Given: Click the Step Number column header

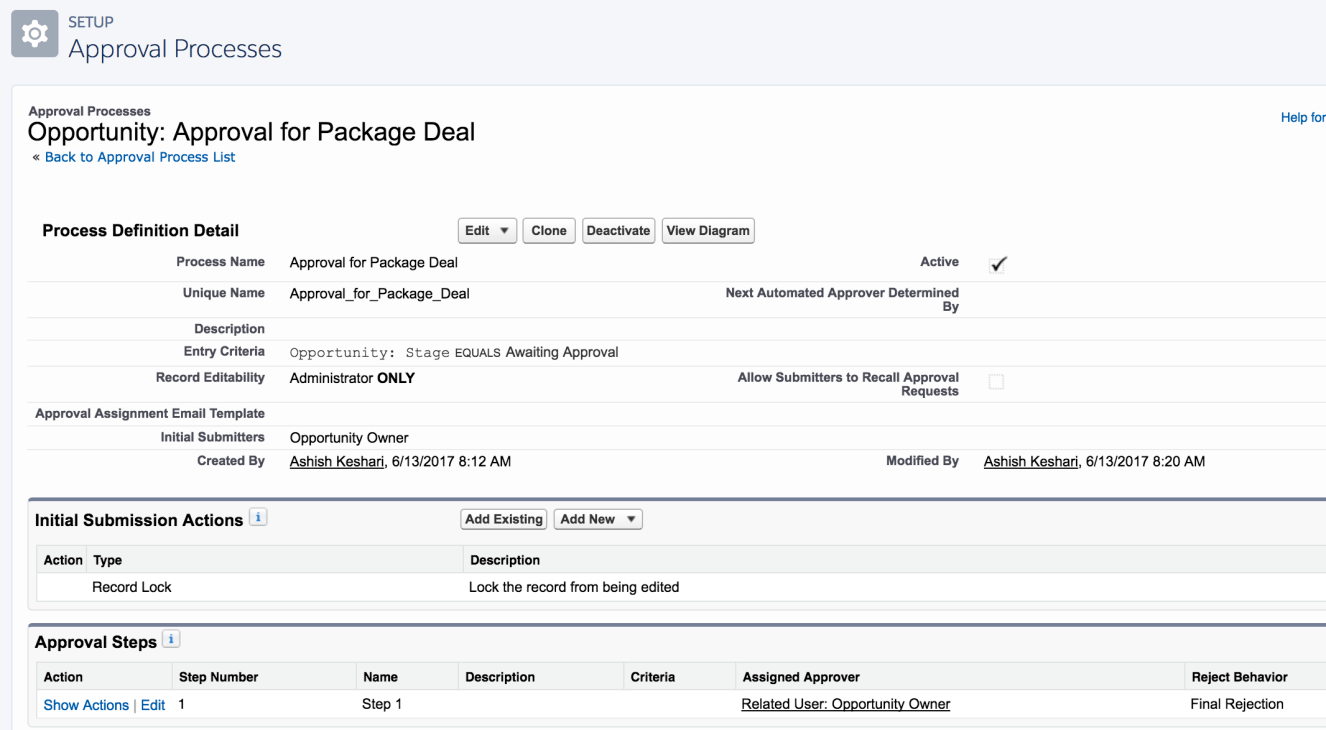Looking at the screenshot, I should pyautogui.click(x=218, y=677).
